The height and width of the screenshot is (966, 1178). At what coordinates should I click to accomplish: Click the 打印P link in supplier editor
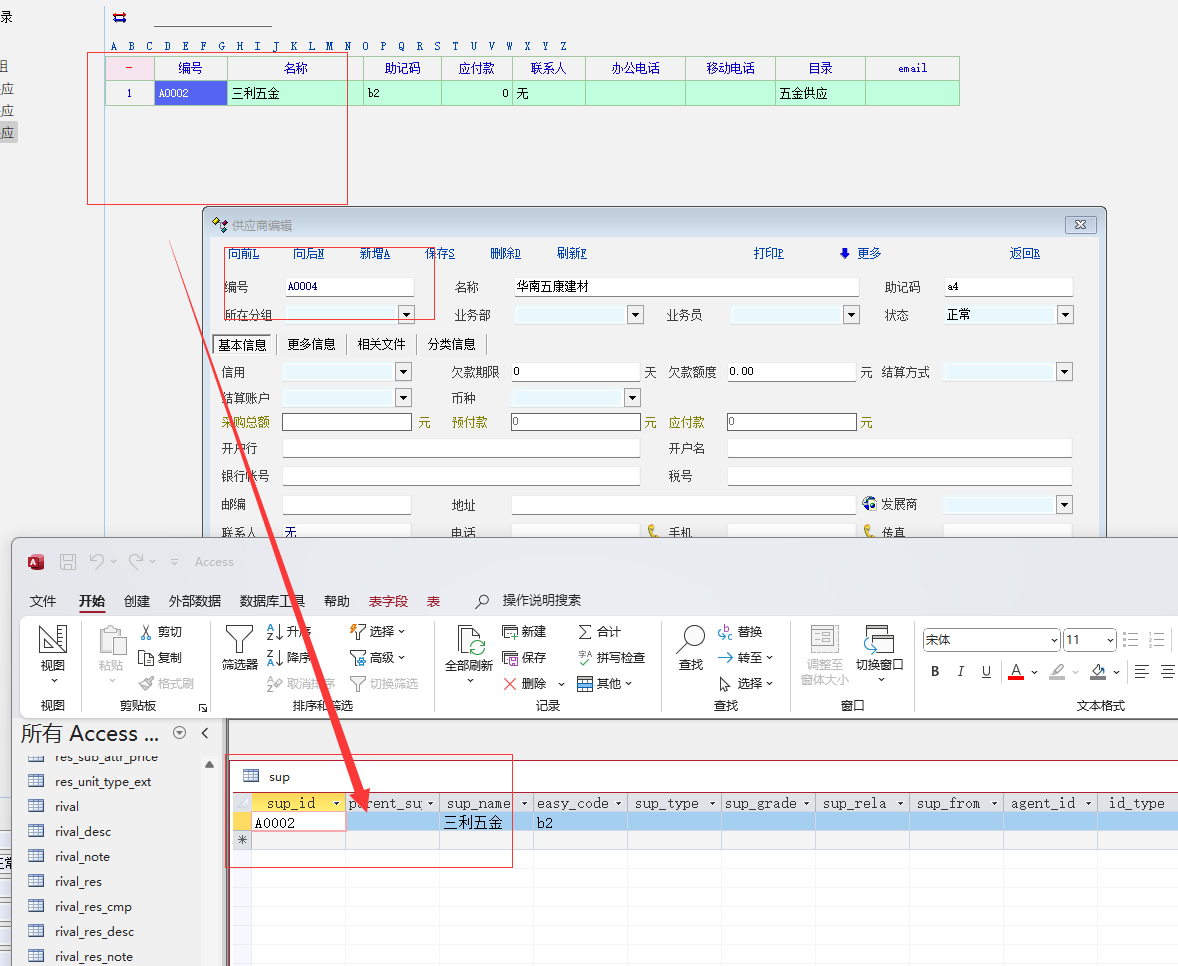[x=768, y=254]
